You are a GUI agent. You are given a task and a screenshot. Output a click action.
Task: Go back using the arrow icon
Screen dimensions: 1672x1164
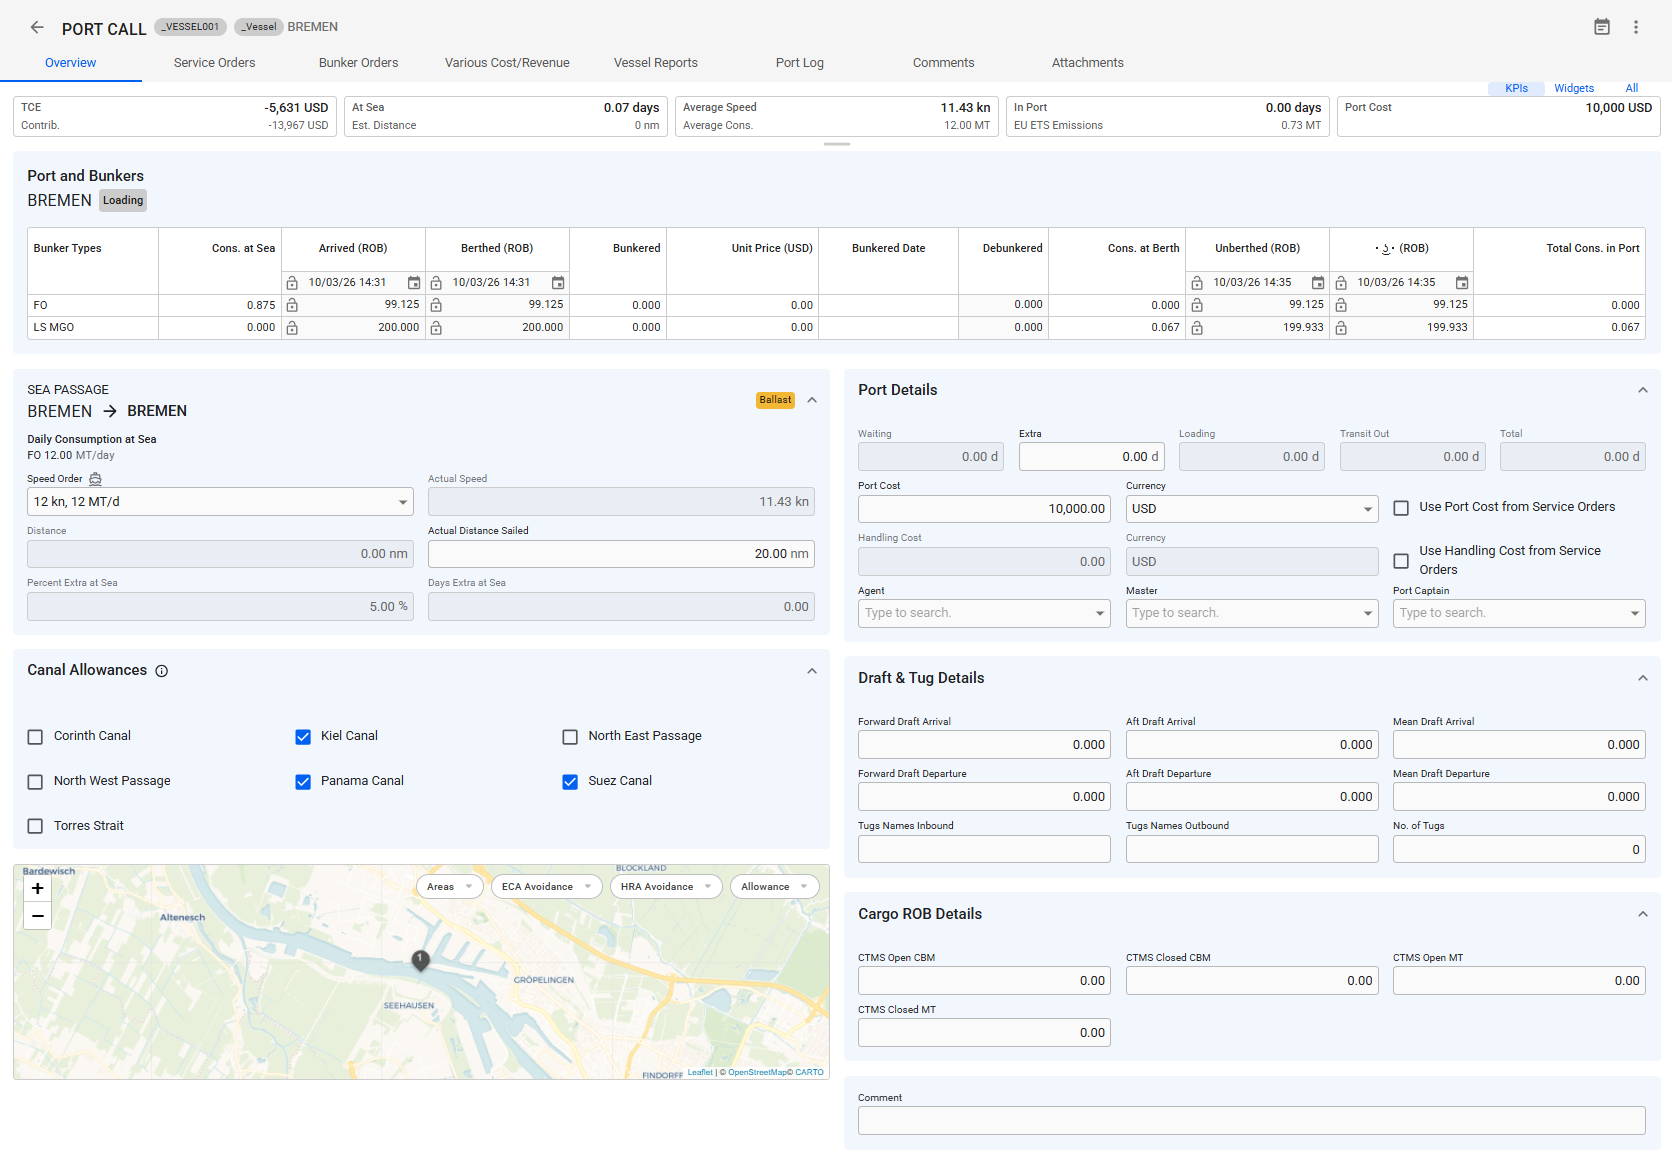37,28
